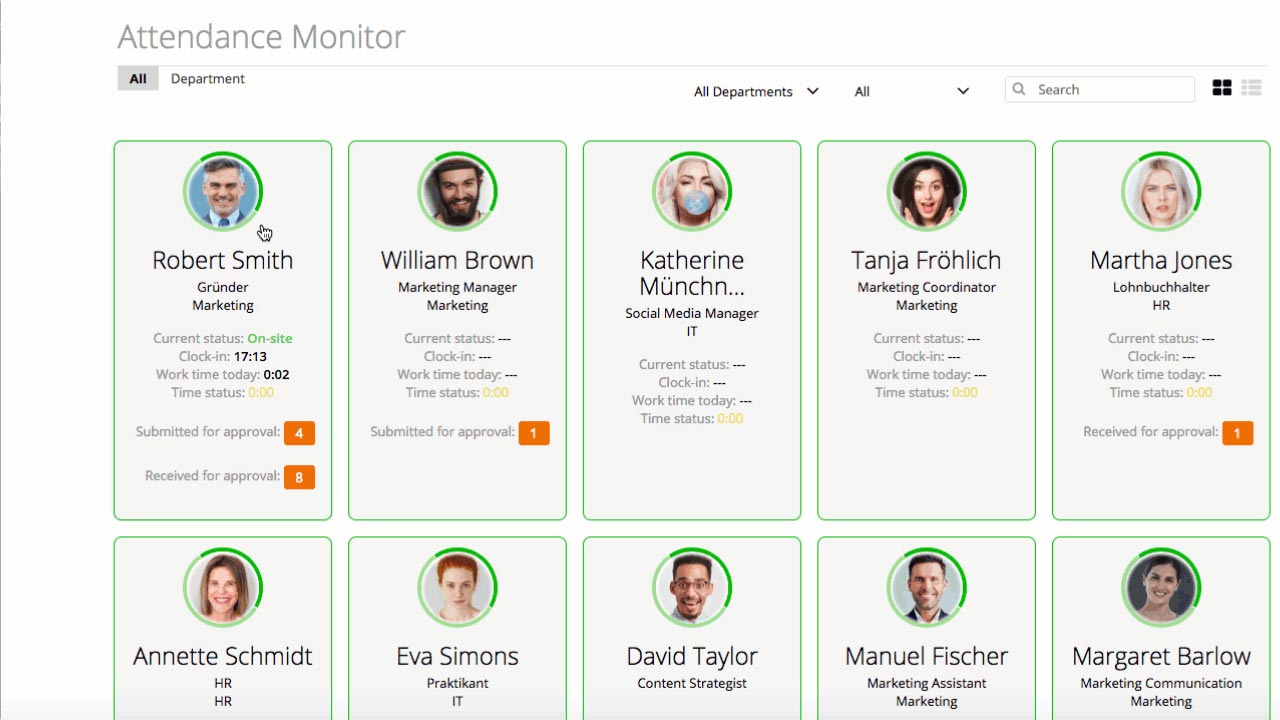Expand the All Departments dropdown

coord(756,91)
